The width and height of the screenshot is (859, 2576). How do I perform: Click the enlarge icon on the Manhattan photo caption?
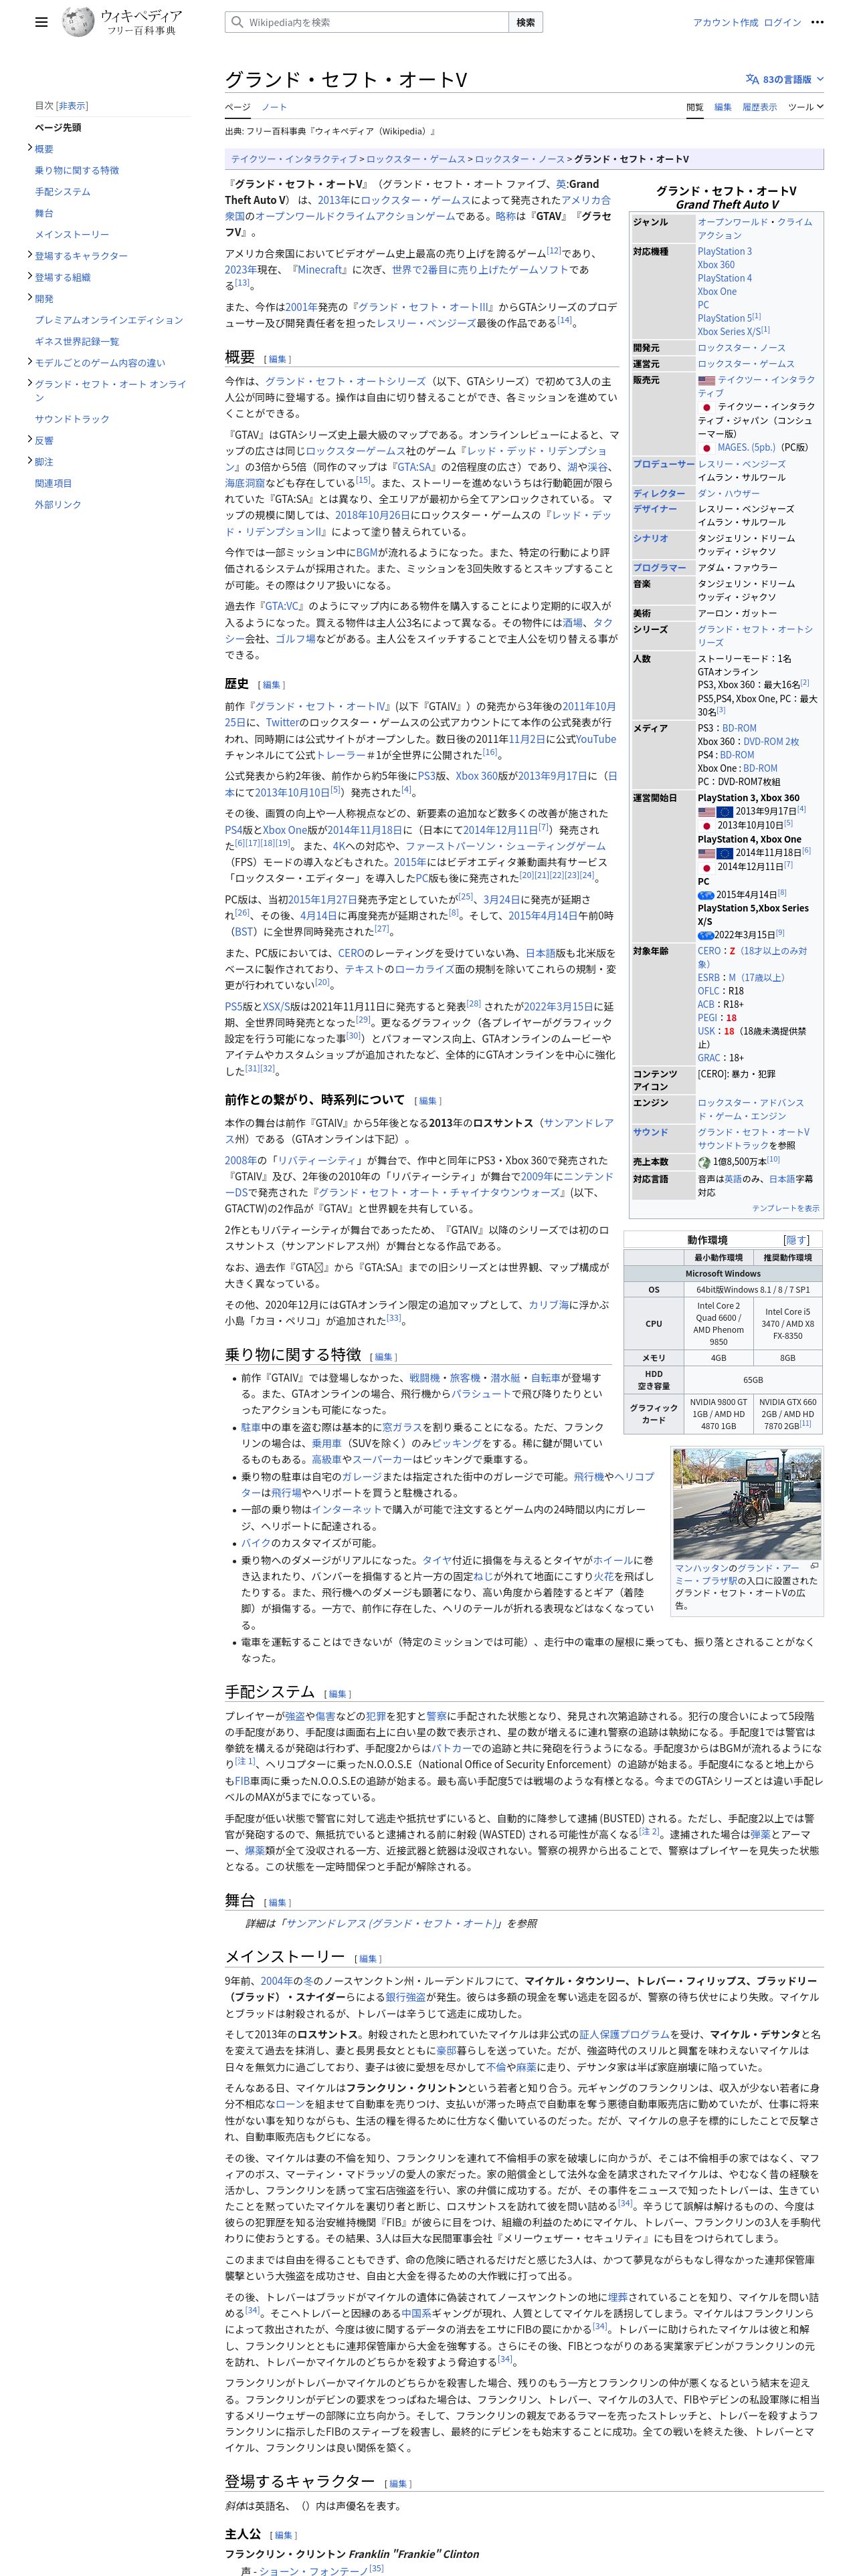(814, 1566)
